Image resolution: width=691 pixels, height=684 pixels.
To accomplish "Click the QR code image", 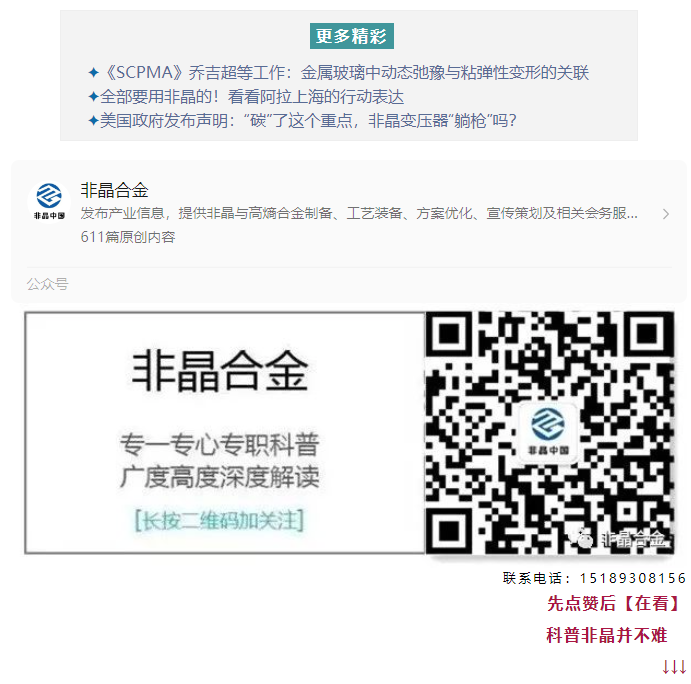I will [550, 433].
